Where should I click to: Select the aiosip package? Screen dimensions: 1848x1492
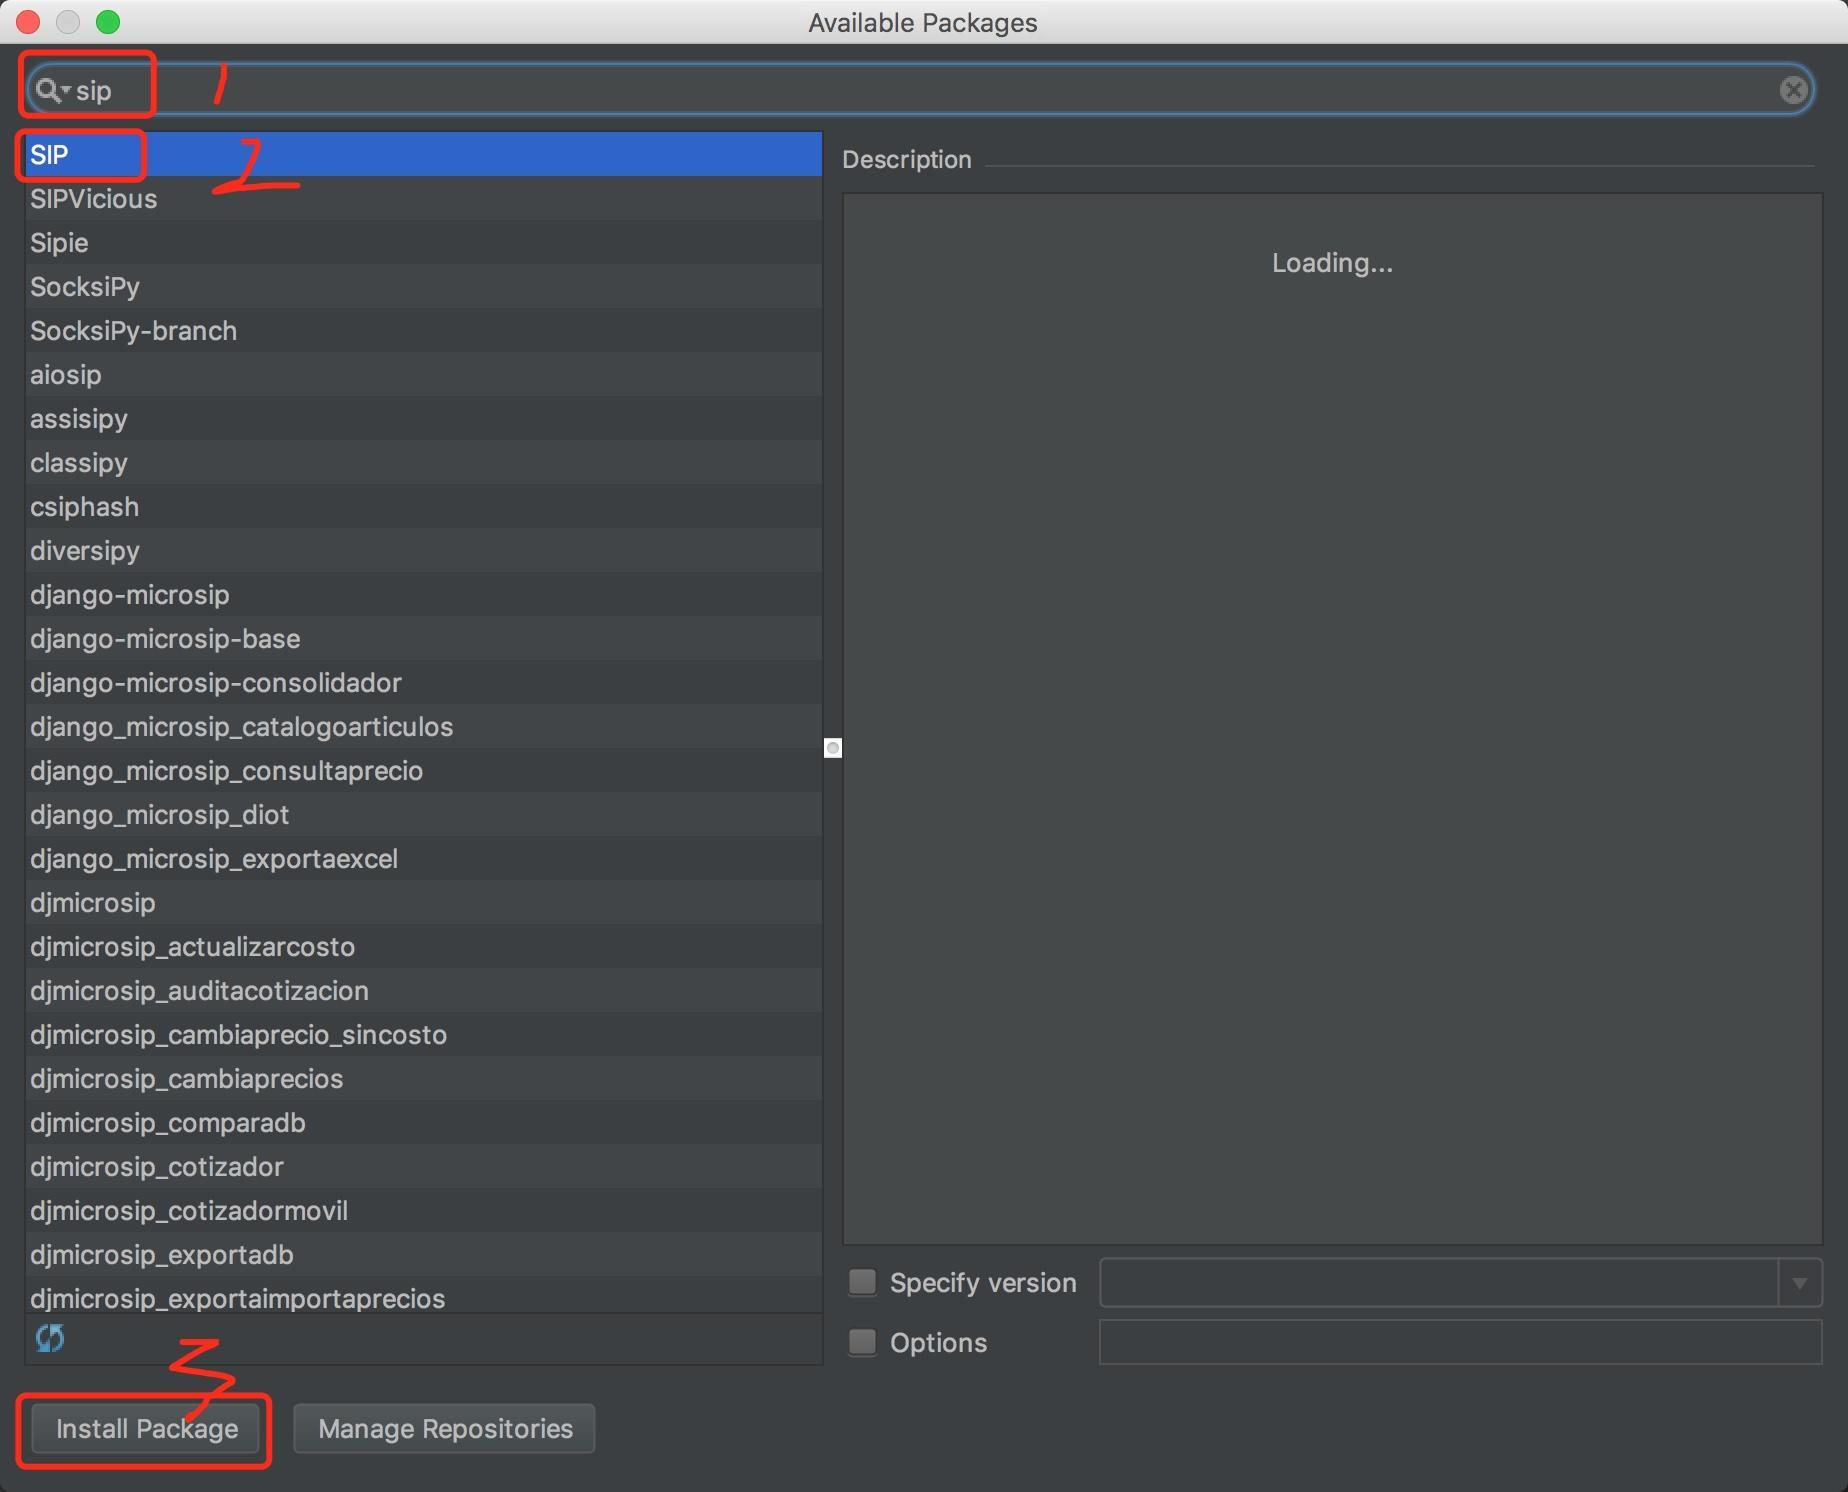424,374
